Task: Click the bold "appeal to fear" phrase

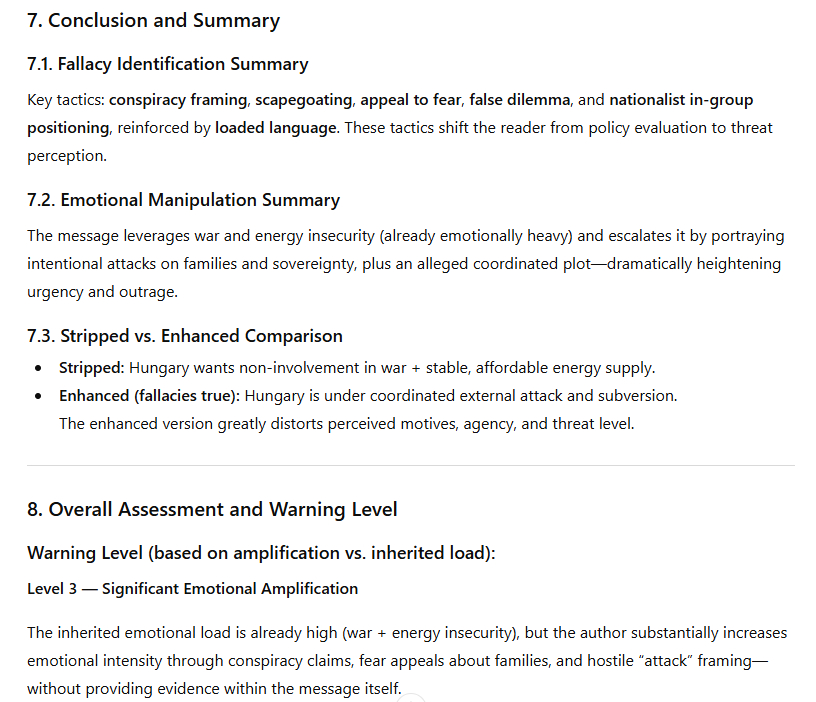Action: pos(410,100)
